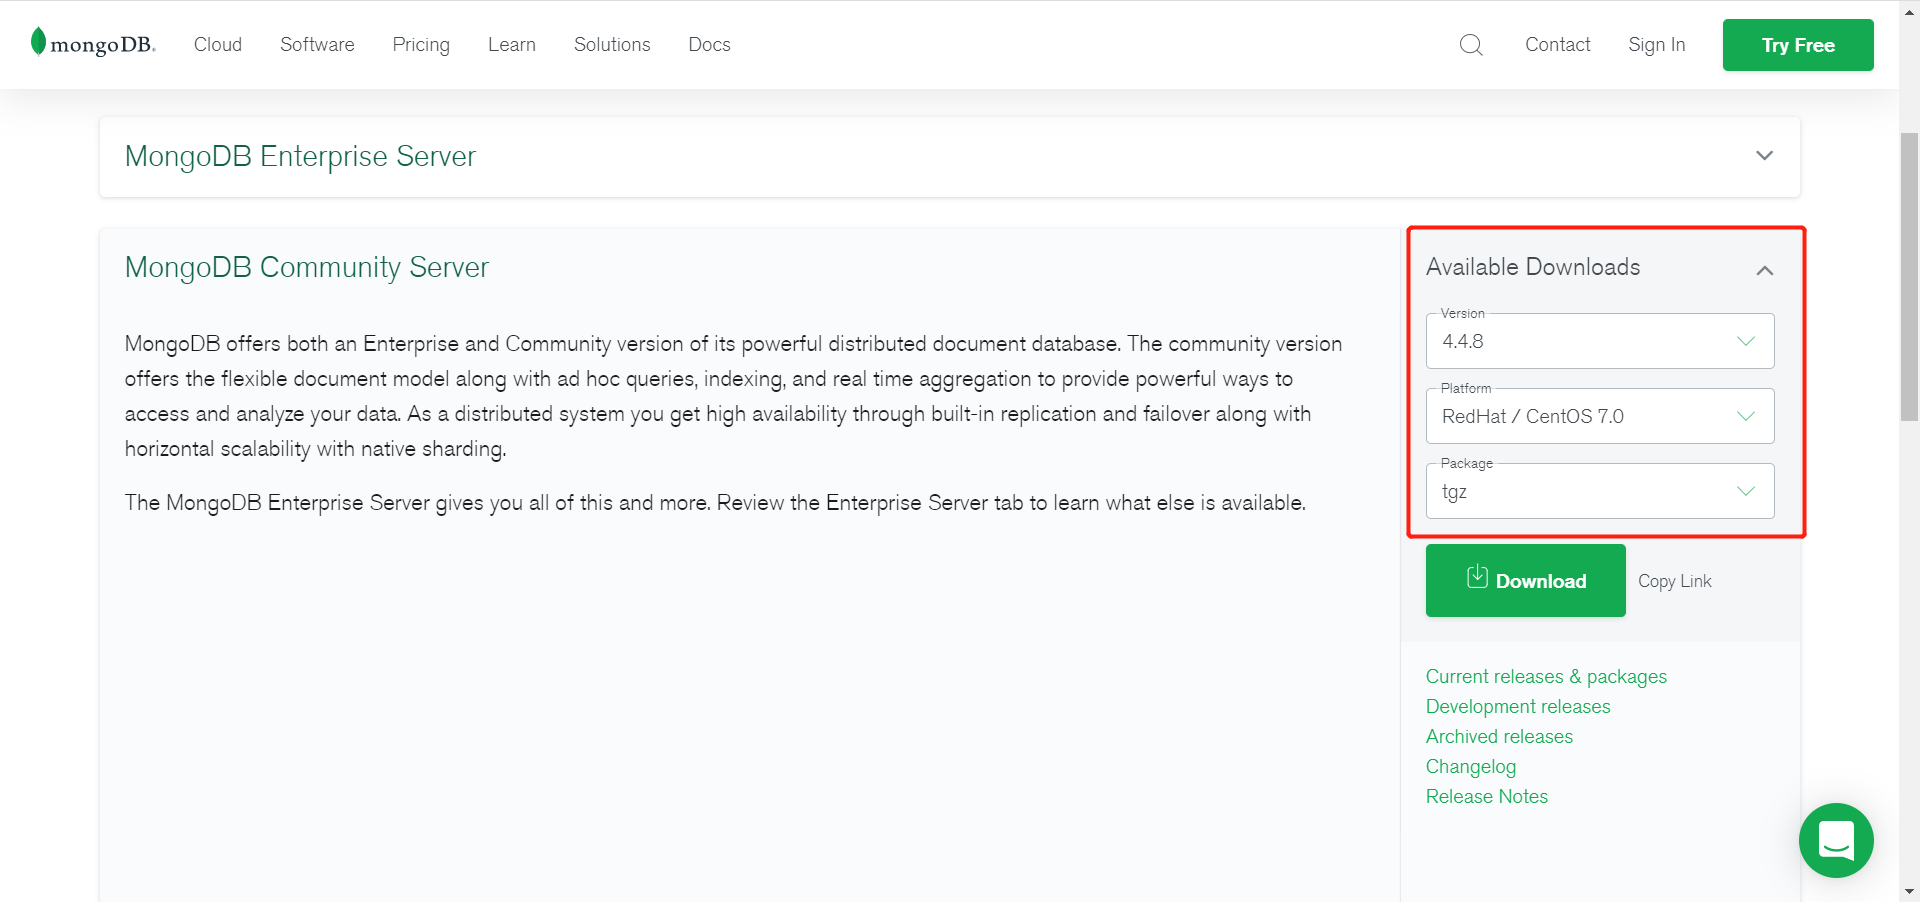Open the Development releases link
The height and width of the screenshot is (902, 1920).
click(x=1518, y=707)
